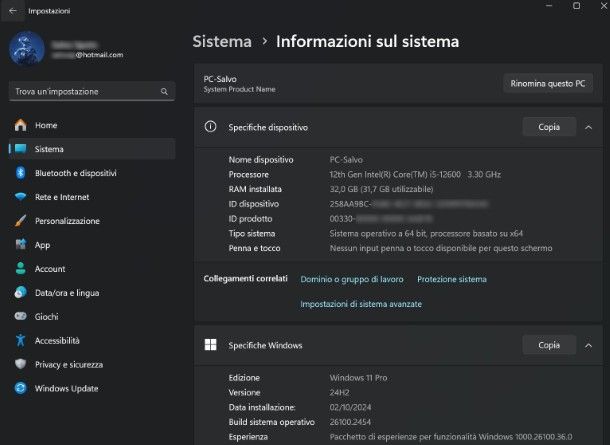
Task: Click the back arrow in title bar
Action: point(12,11)
